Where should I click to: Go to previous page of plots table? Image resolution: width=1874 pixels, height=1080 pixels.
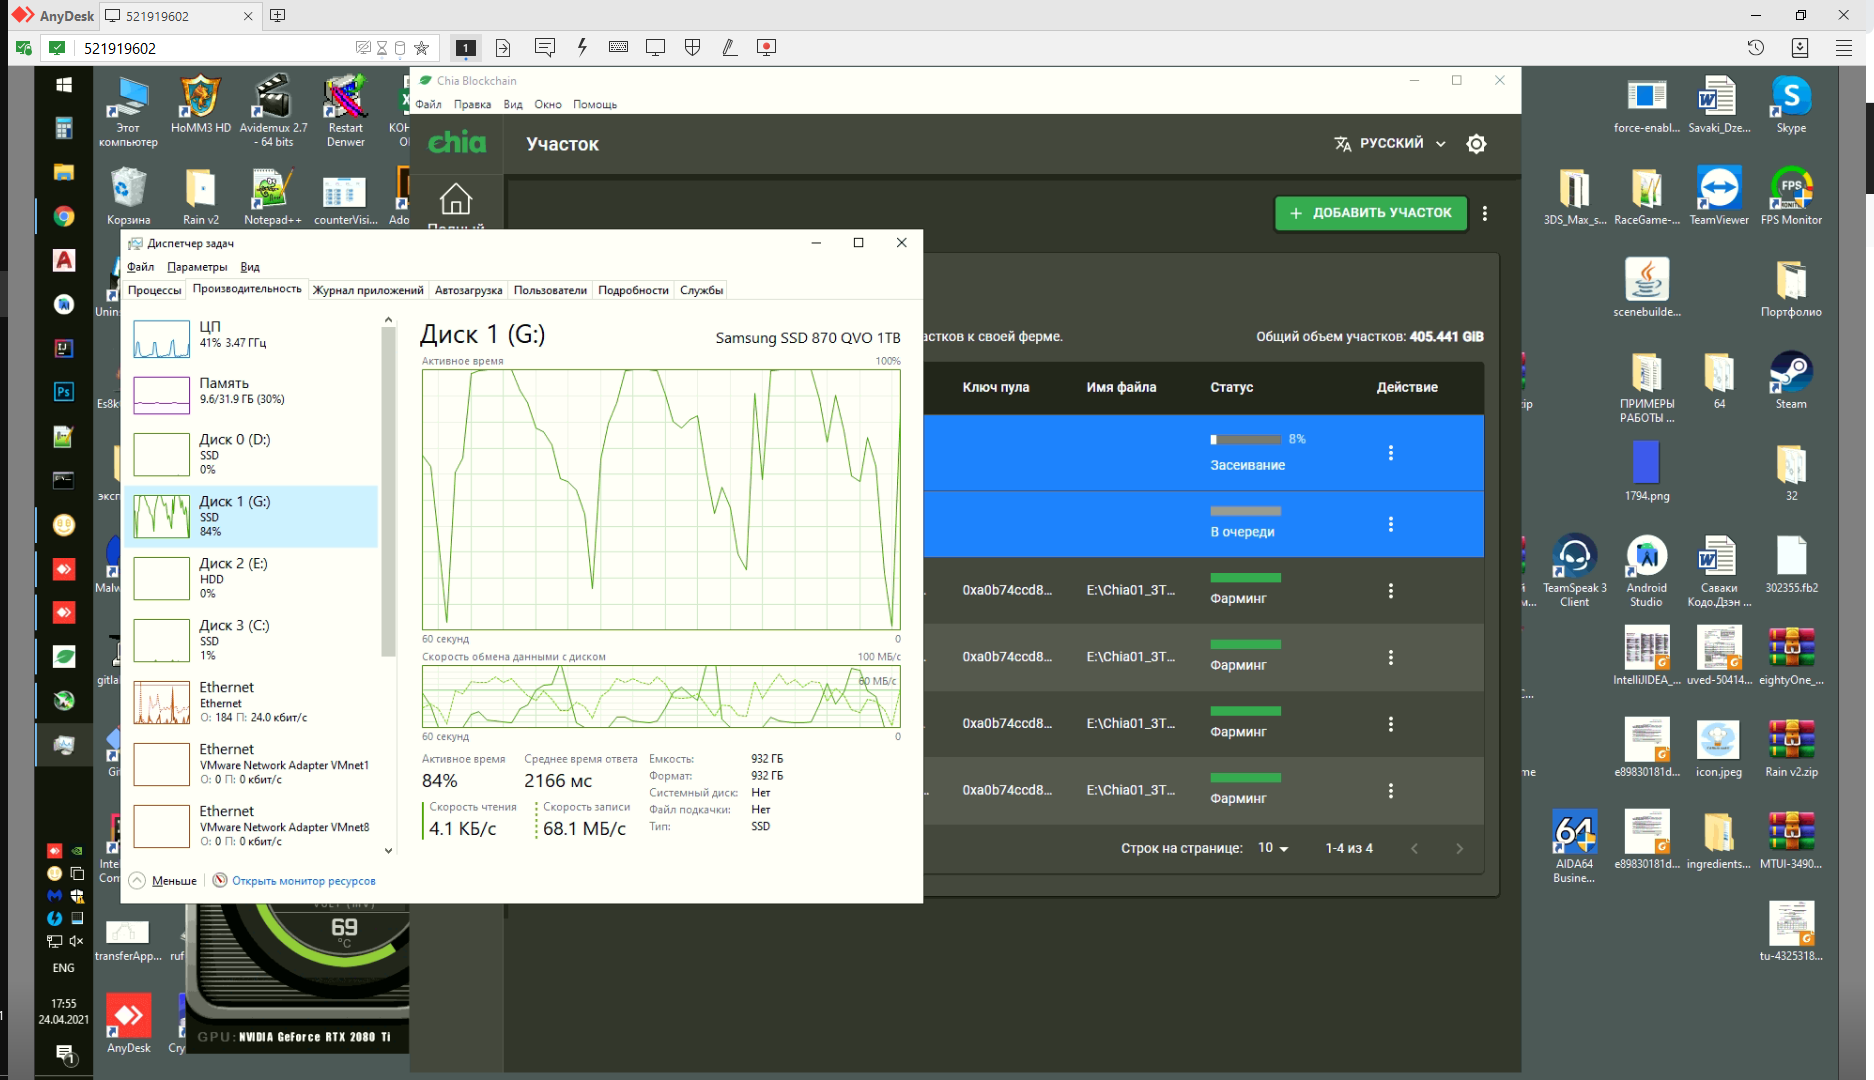click(1414, 848)
